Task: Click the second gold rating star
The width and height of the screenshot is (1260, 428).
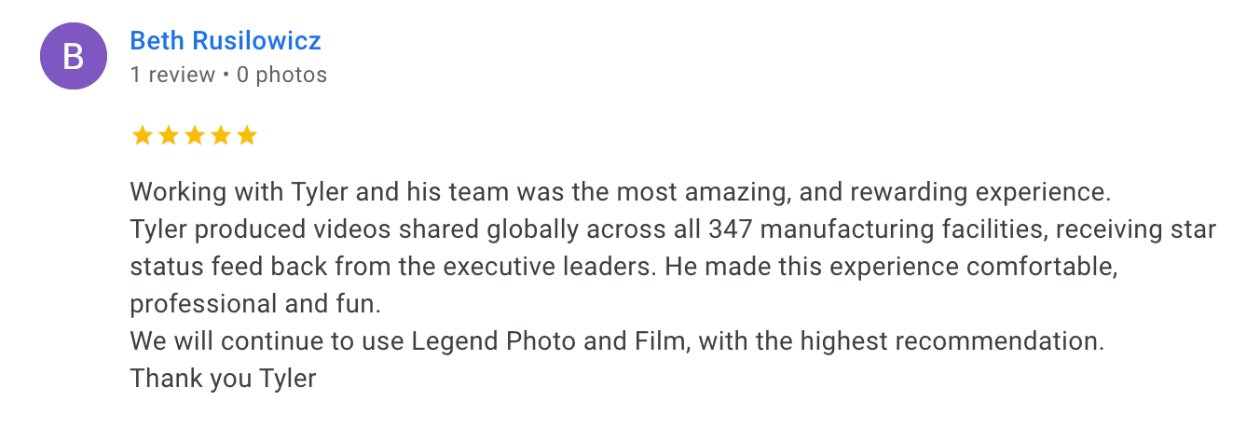Action: click(x=168, y=136)
